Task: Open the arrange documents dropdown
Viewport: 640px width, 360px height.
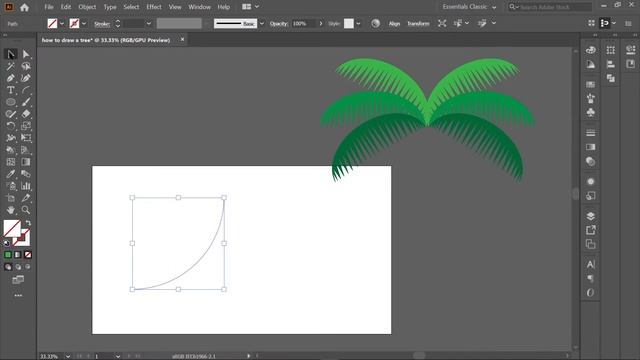Action: tap(251, 7)
